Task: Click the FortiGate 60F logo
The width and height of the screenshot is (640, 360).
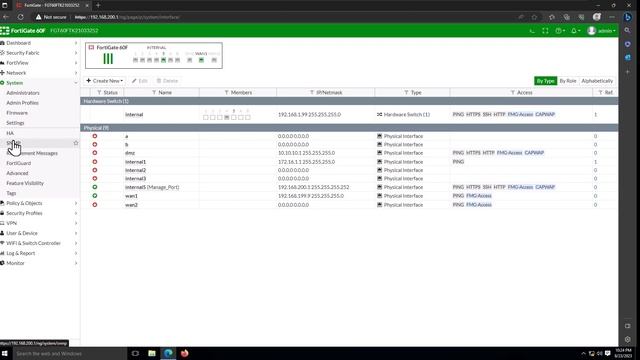Action: pos(22,31)
